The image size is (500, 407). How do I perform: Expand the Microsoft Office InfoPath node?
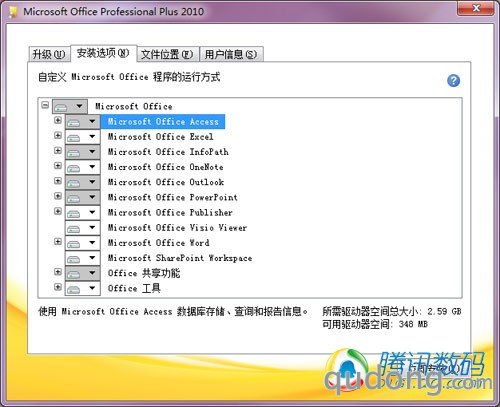(58, 150)
